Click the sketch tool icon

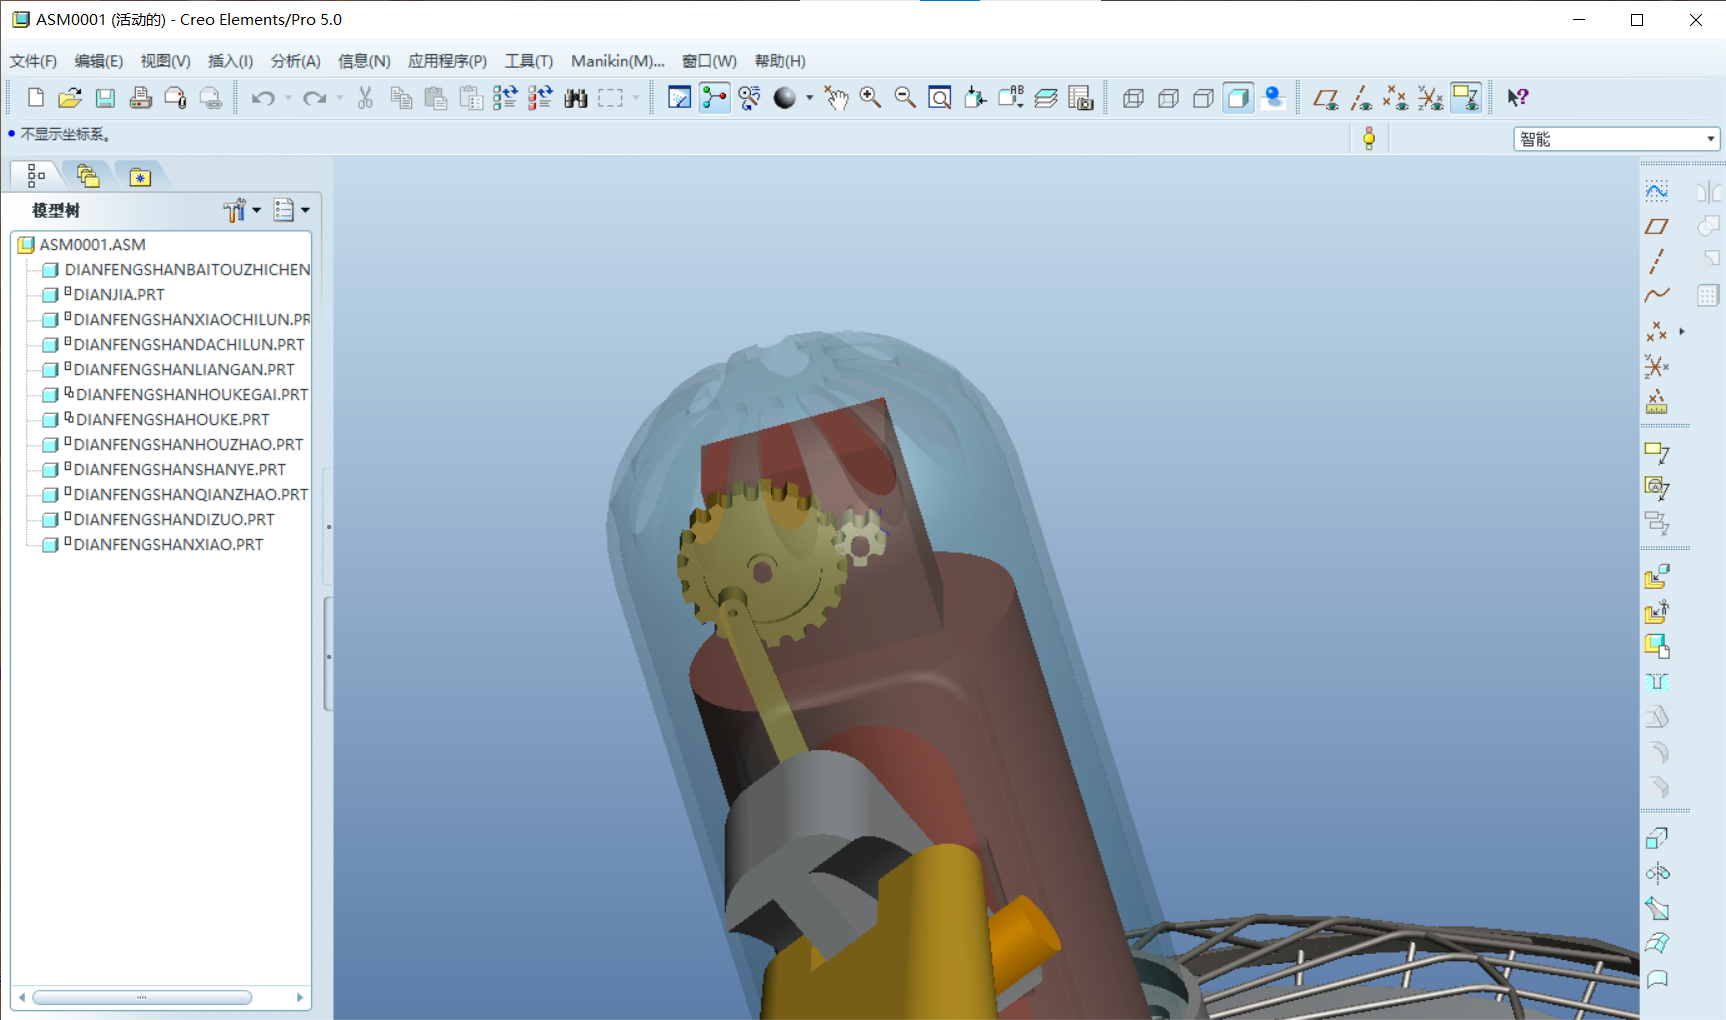point(1657,190)
